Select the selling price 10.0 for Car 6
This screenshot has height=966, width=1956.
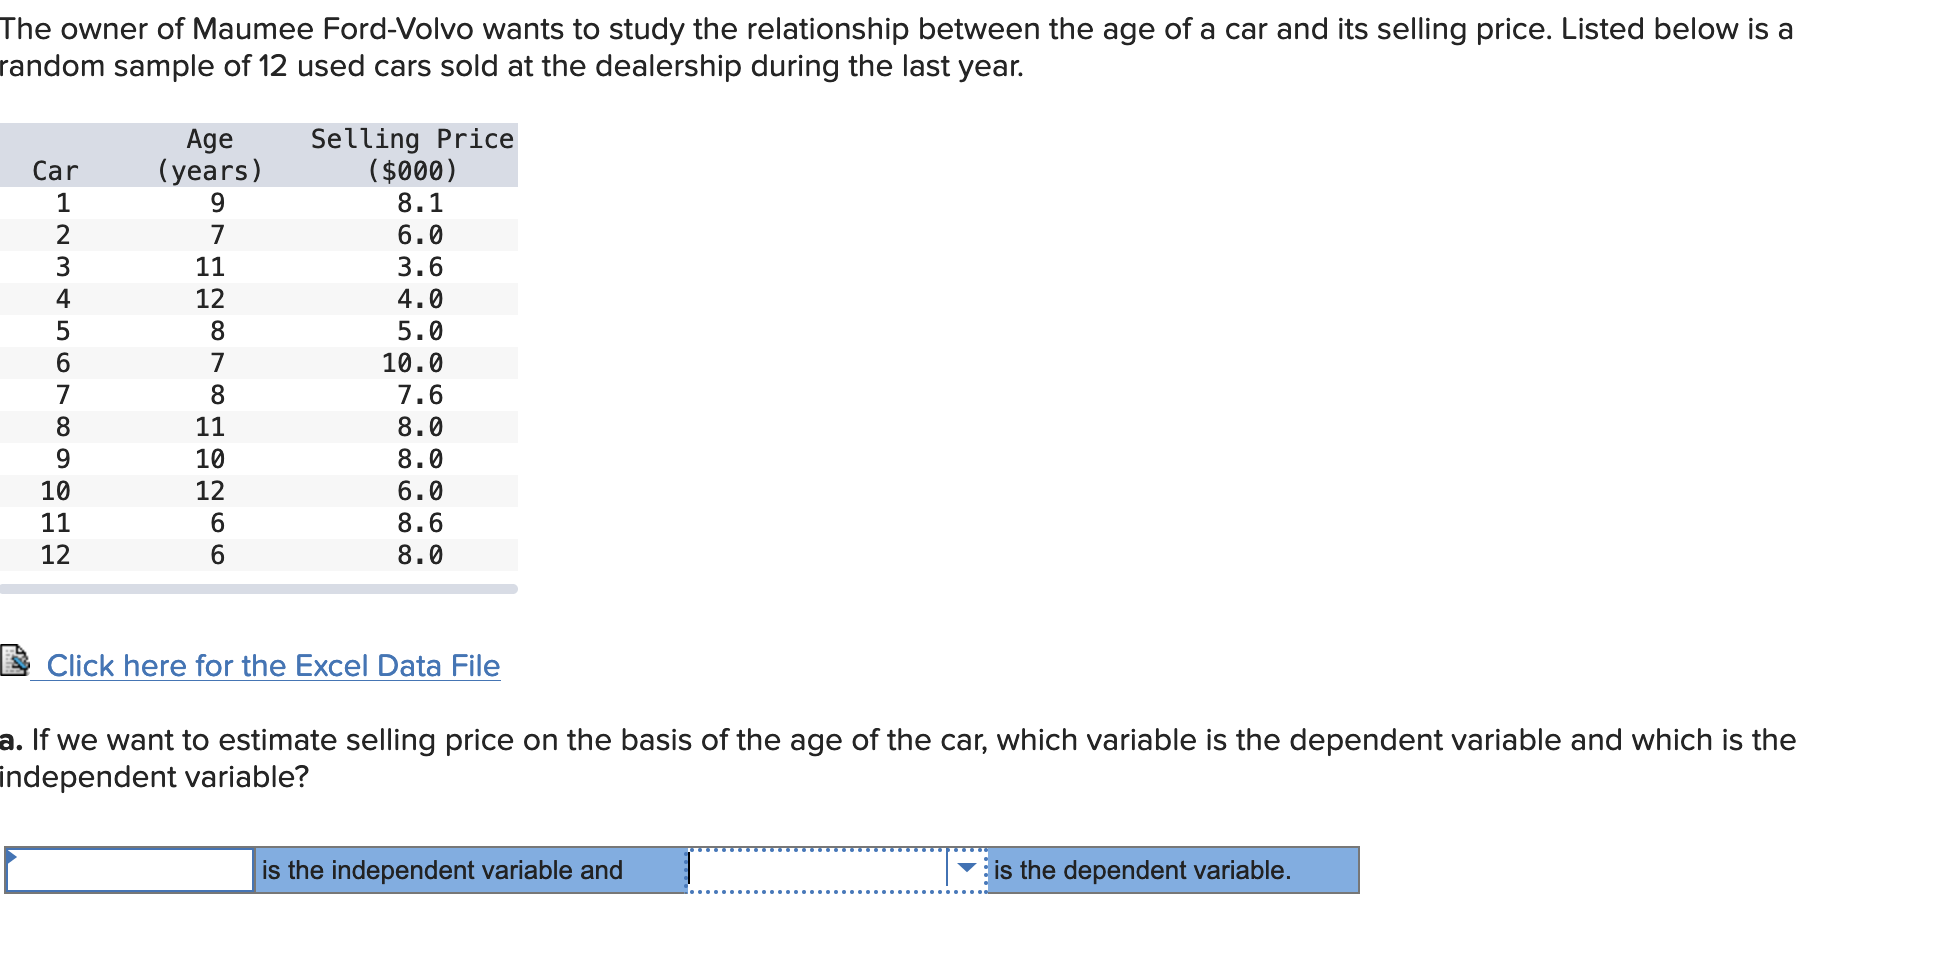pyautogui.click(x=415, y=362)
